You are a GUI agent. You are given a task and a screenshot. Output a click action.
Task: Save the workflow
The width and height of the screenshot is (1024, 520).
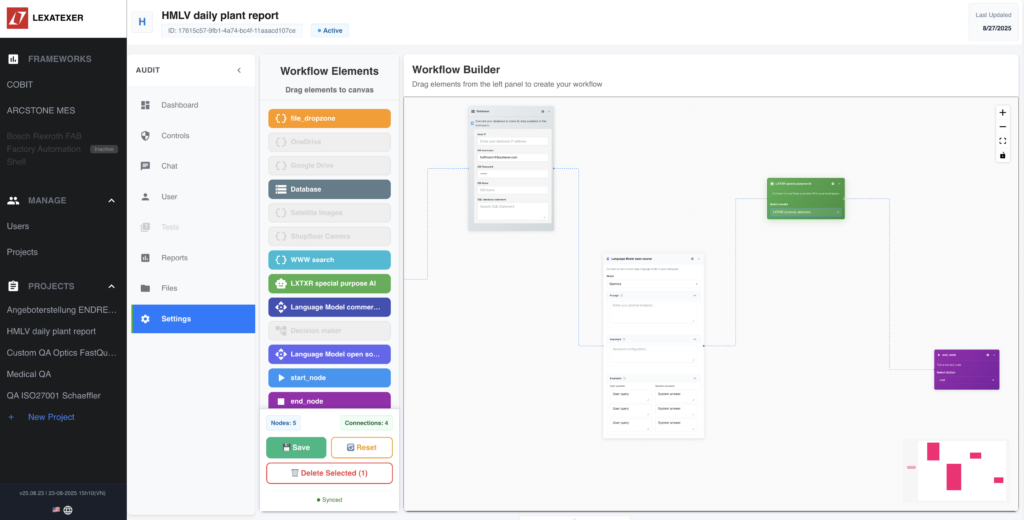click(295, 447)
